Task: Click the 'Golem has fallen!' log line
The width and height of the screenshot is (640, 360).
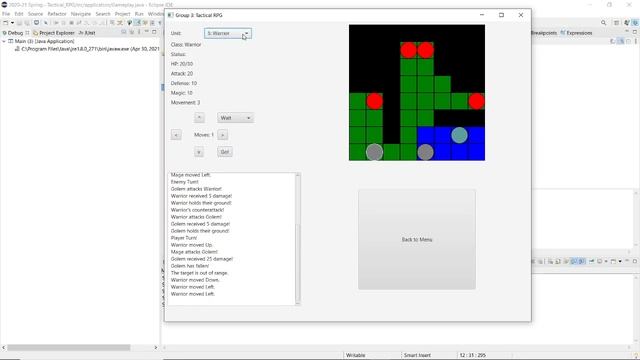Action: click(x=190, y=266)
